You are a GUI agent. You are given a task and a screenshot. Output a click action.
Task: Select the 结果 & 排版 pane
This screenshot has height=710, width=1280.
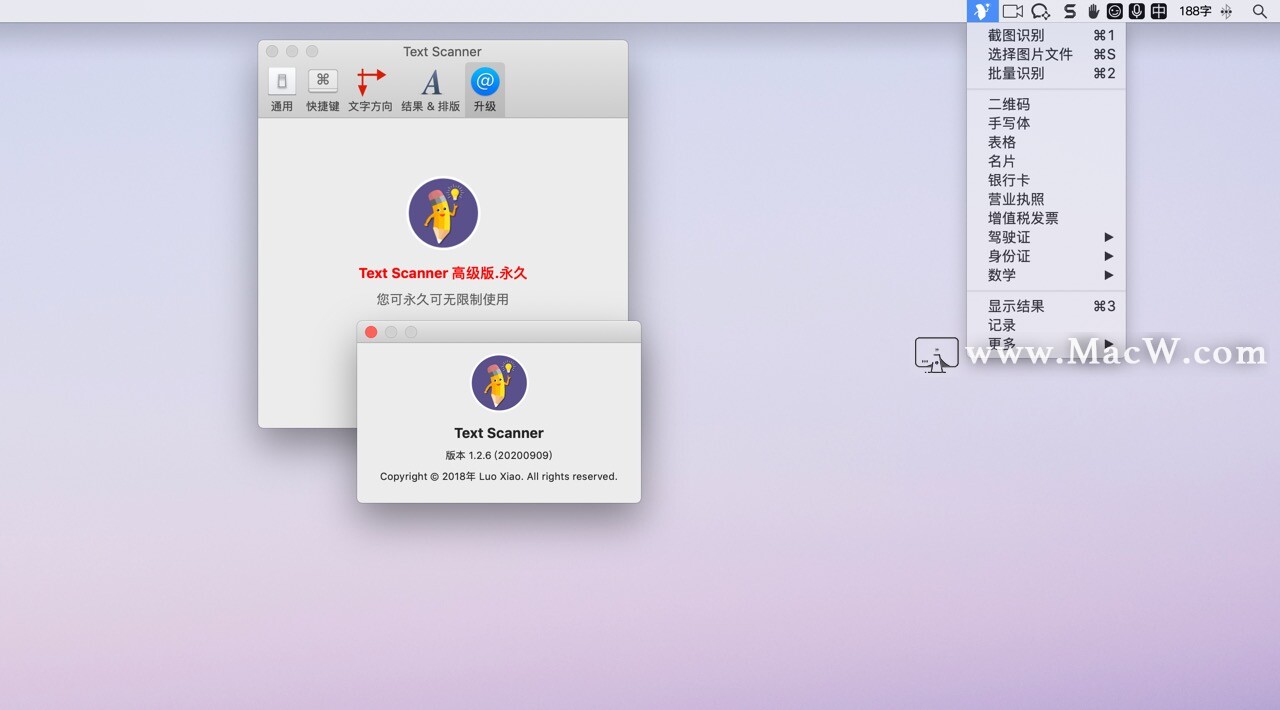coord(431,88)
